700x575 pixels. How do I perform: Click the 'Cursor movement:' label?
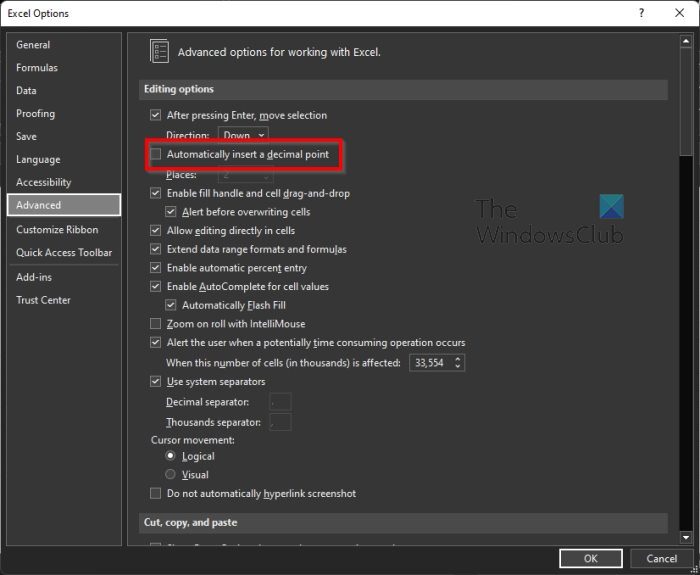[x=192, y=440]
